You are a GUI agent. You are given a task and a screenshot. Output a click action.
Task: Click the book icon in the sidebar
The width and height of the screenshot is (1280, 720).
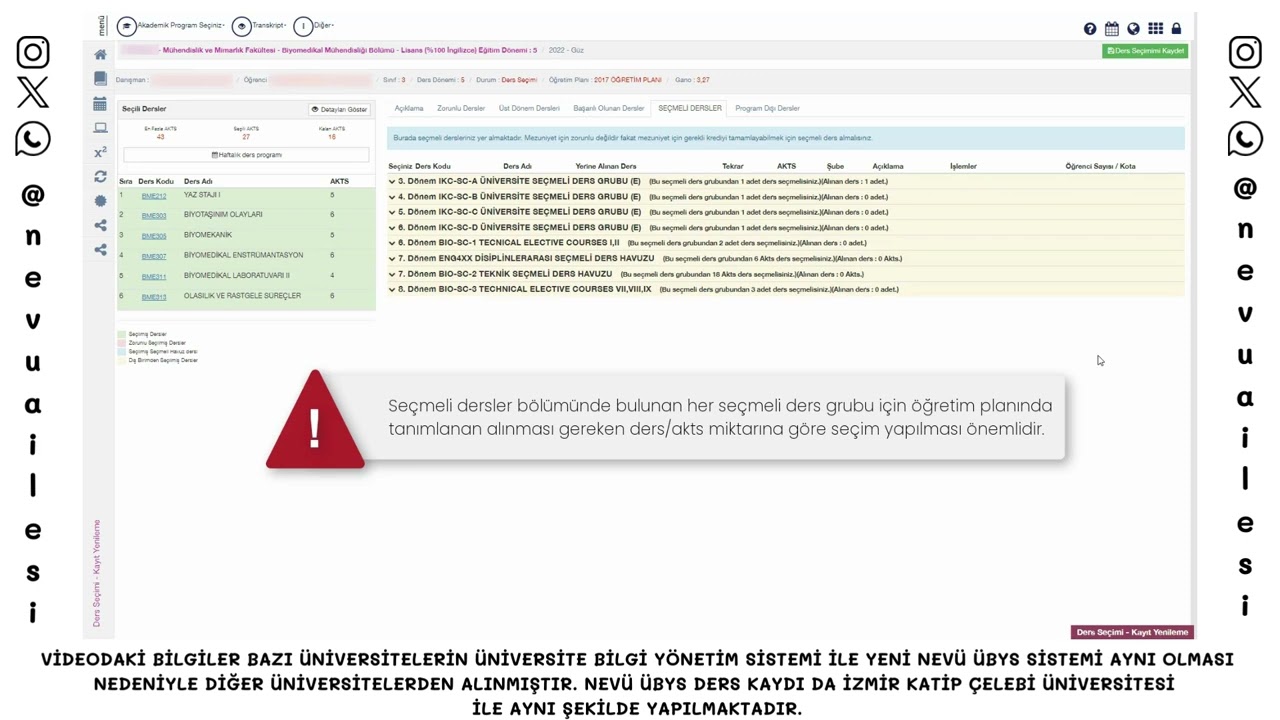point(100,78)
